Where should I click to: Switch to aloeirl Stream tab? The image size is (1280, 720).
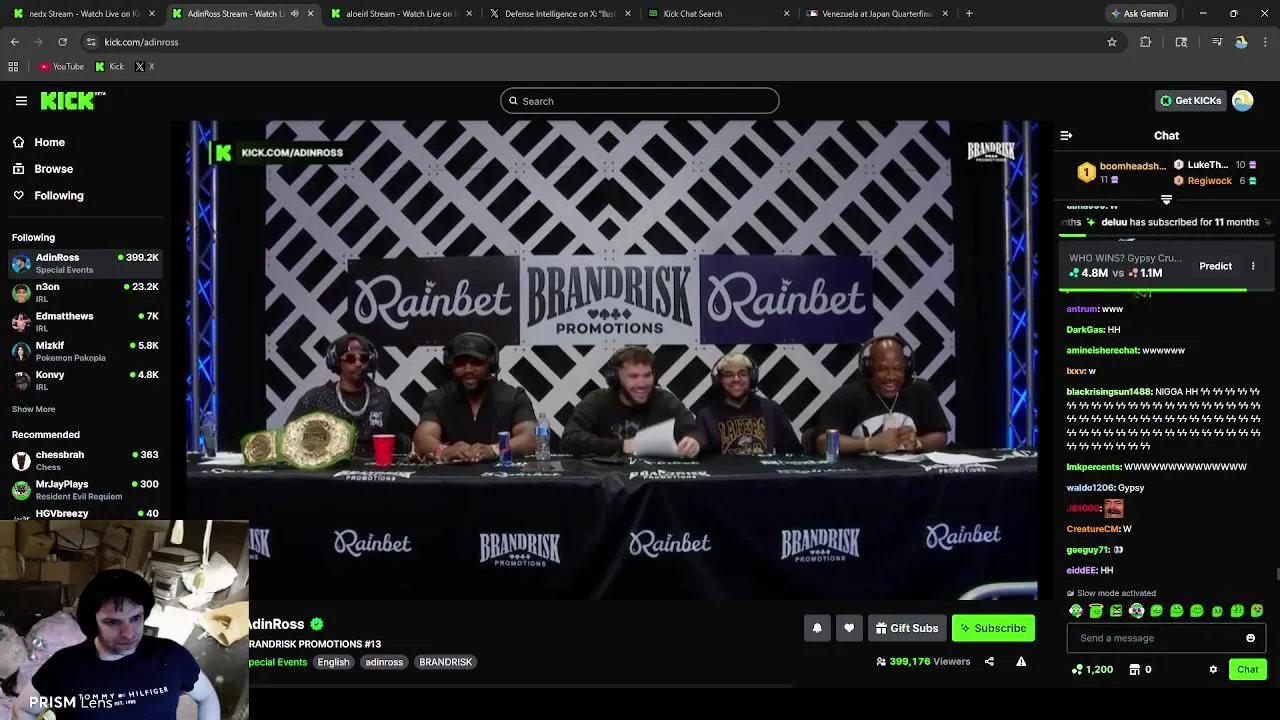400,14
